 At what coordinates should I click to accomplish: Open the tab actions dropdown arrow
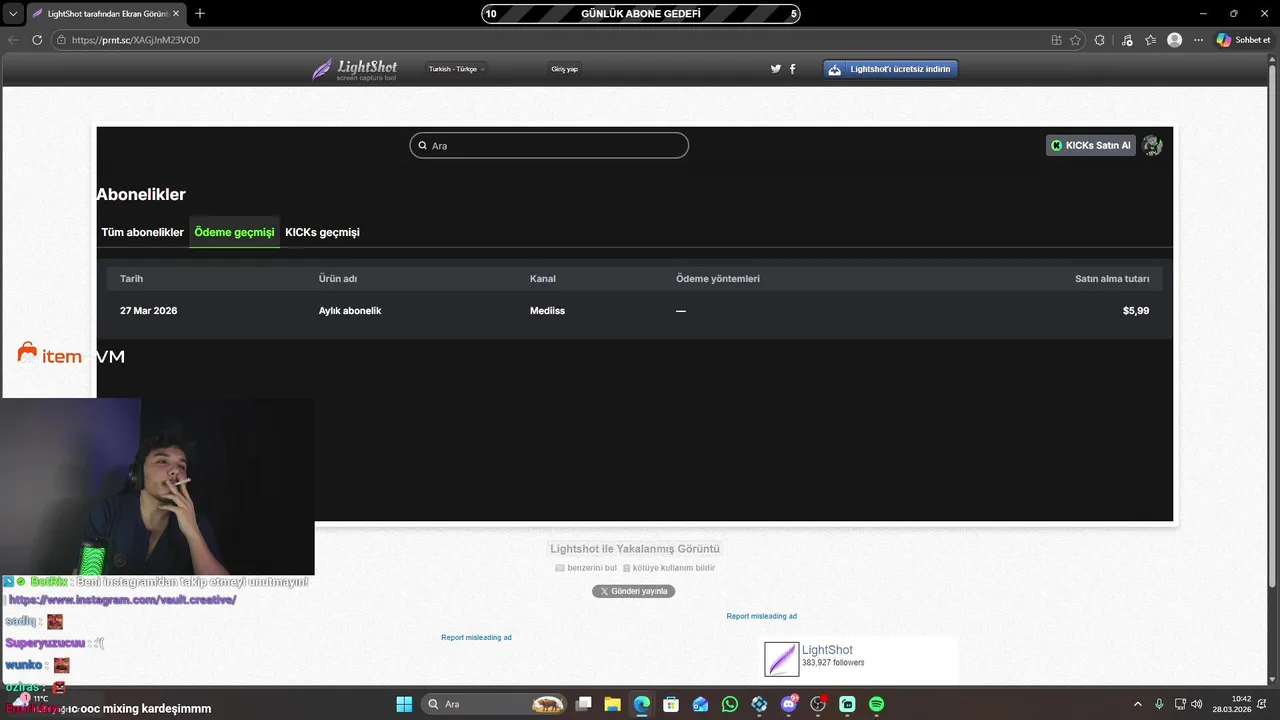[x=13, y=14]
